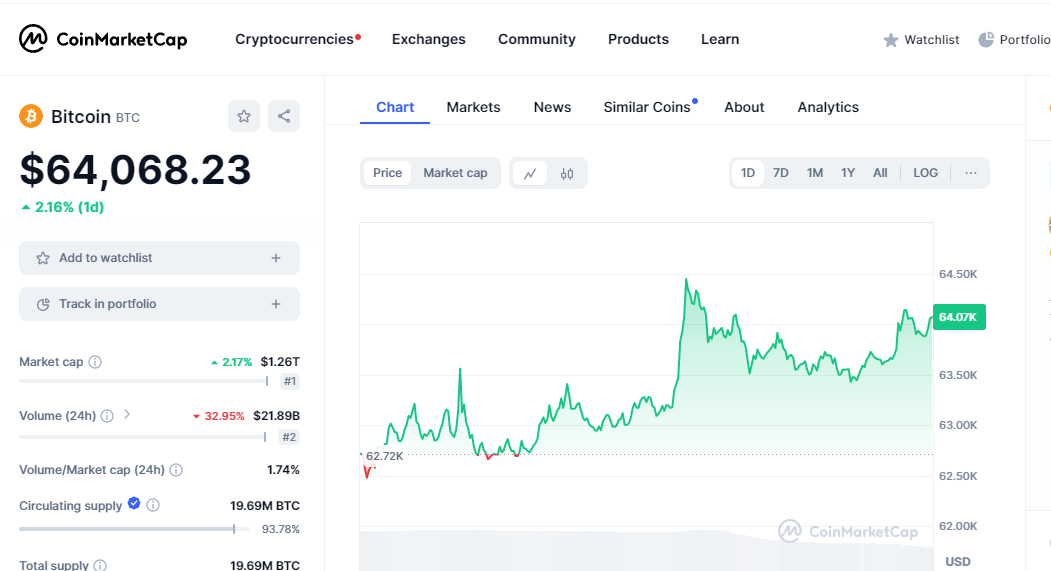Switch to the Chart tab
1051x571 pixels.
tap(395, 107)
